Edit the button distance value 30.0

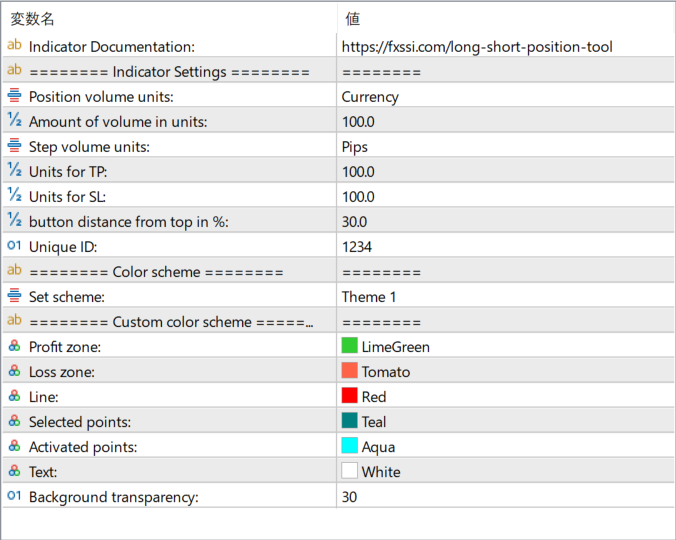coord(354,222)
